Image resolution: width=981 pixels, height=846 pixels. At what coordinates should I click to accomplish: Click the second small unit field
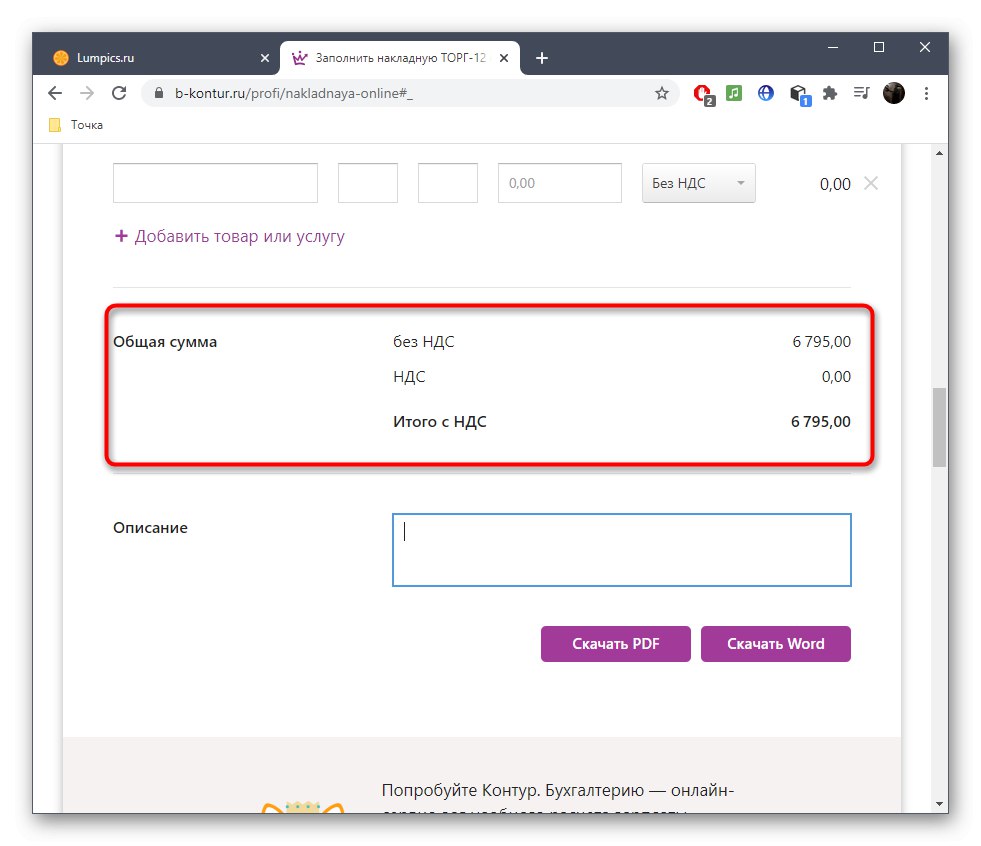(x=448, y=183)
